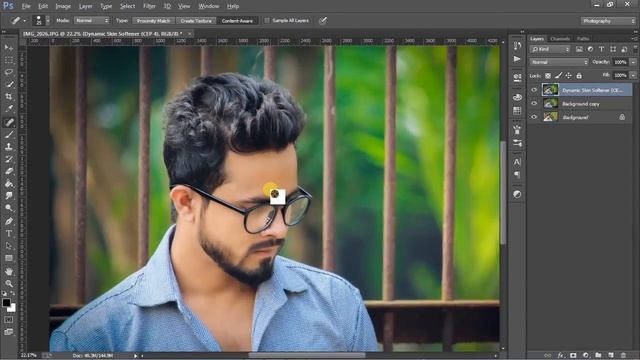Select Proximity Match type
This screenshot has width=640, height=360.
click(153, 20)
